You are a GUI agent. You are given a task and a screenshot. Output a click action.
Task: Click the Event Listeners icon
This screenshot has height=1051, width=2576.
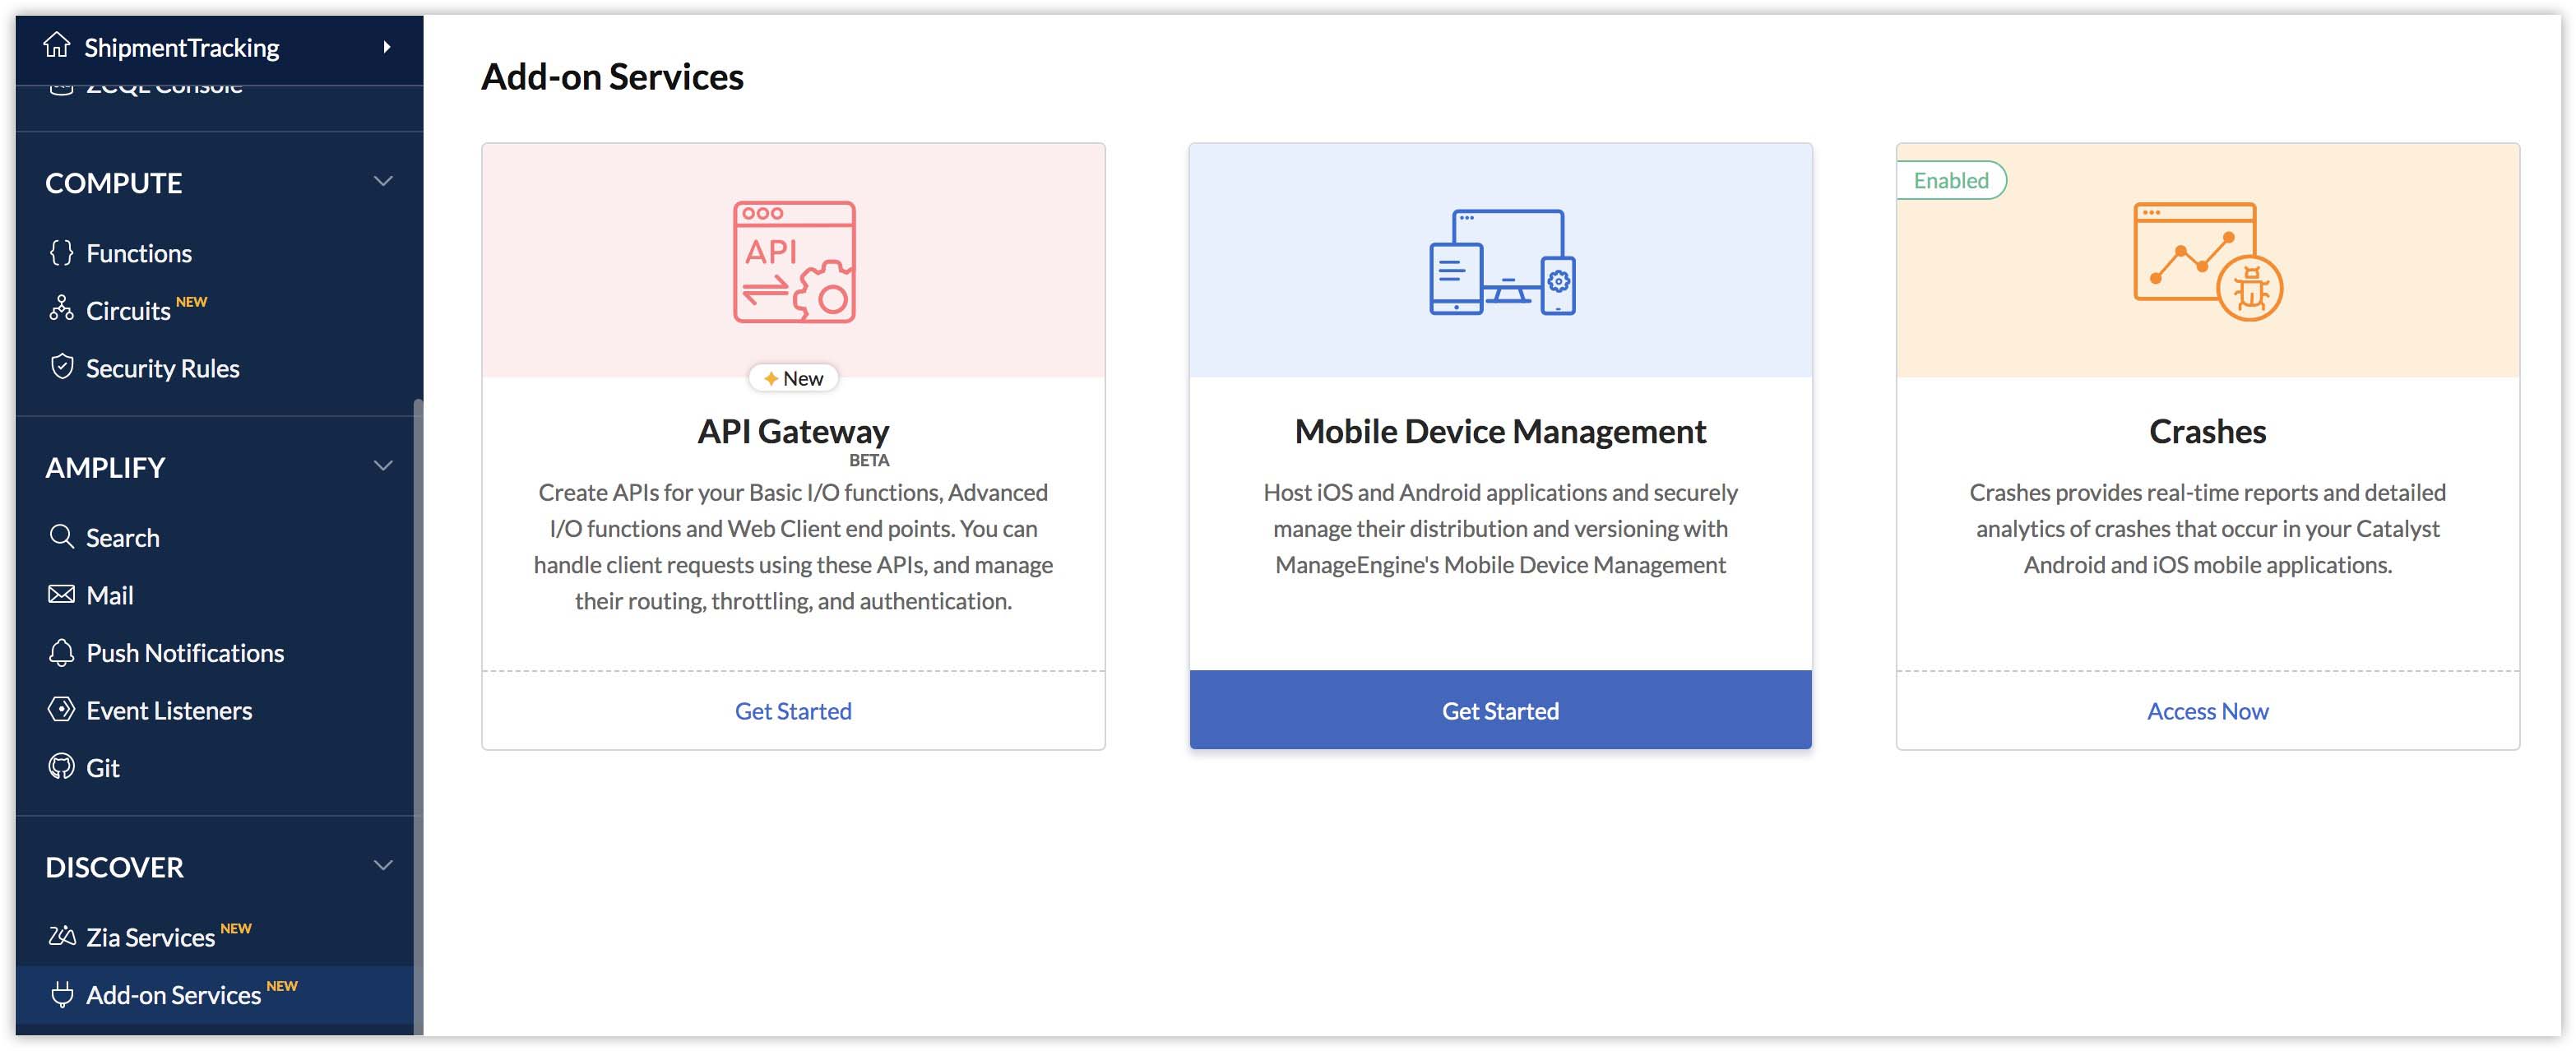click(x=61, y=710)
